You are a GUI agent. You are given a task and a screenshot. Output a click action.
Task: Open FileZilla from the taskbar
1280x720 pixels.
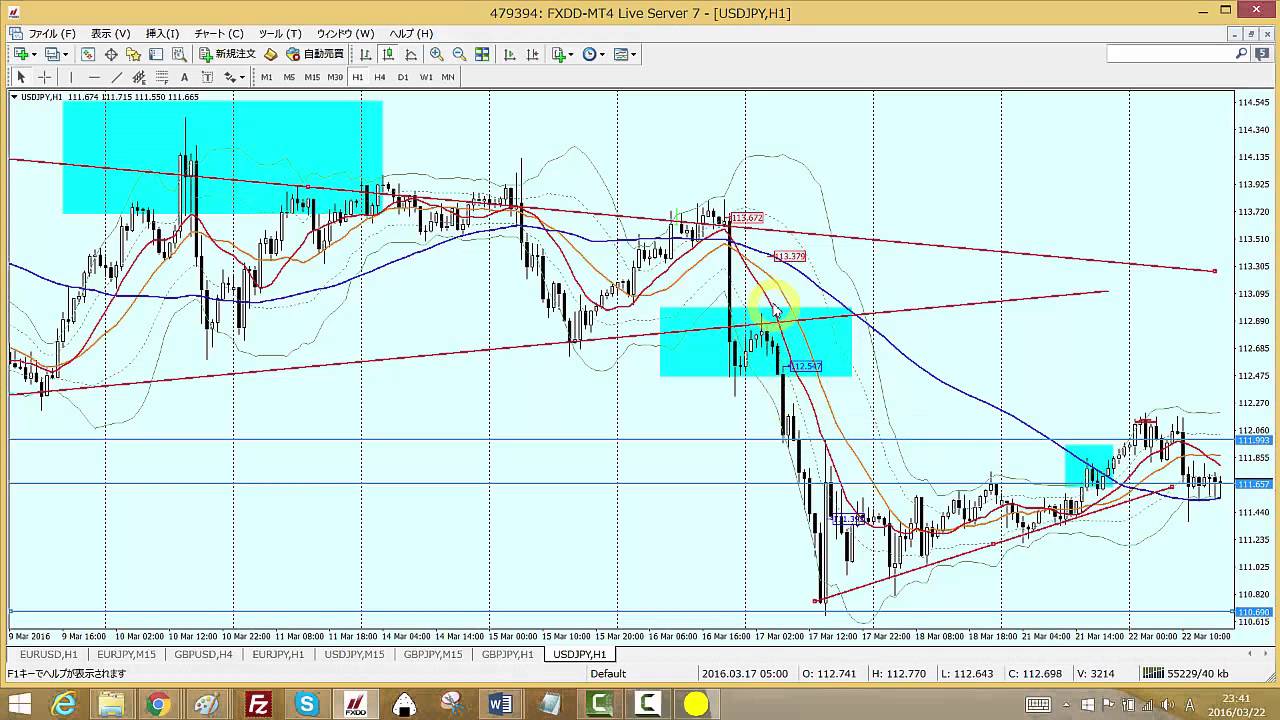pos(258,704)
